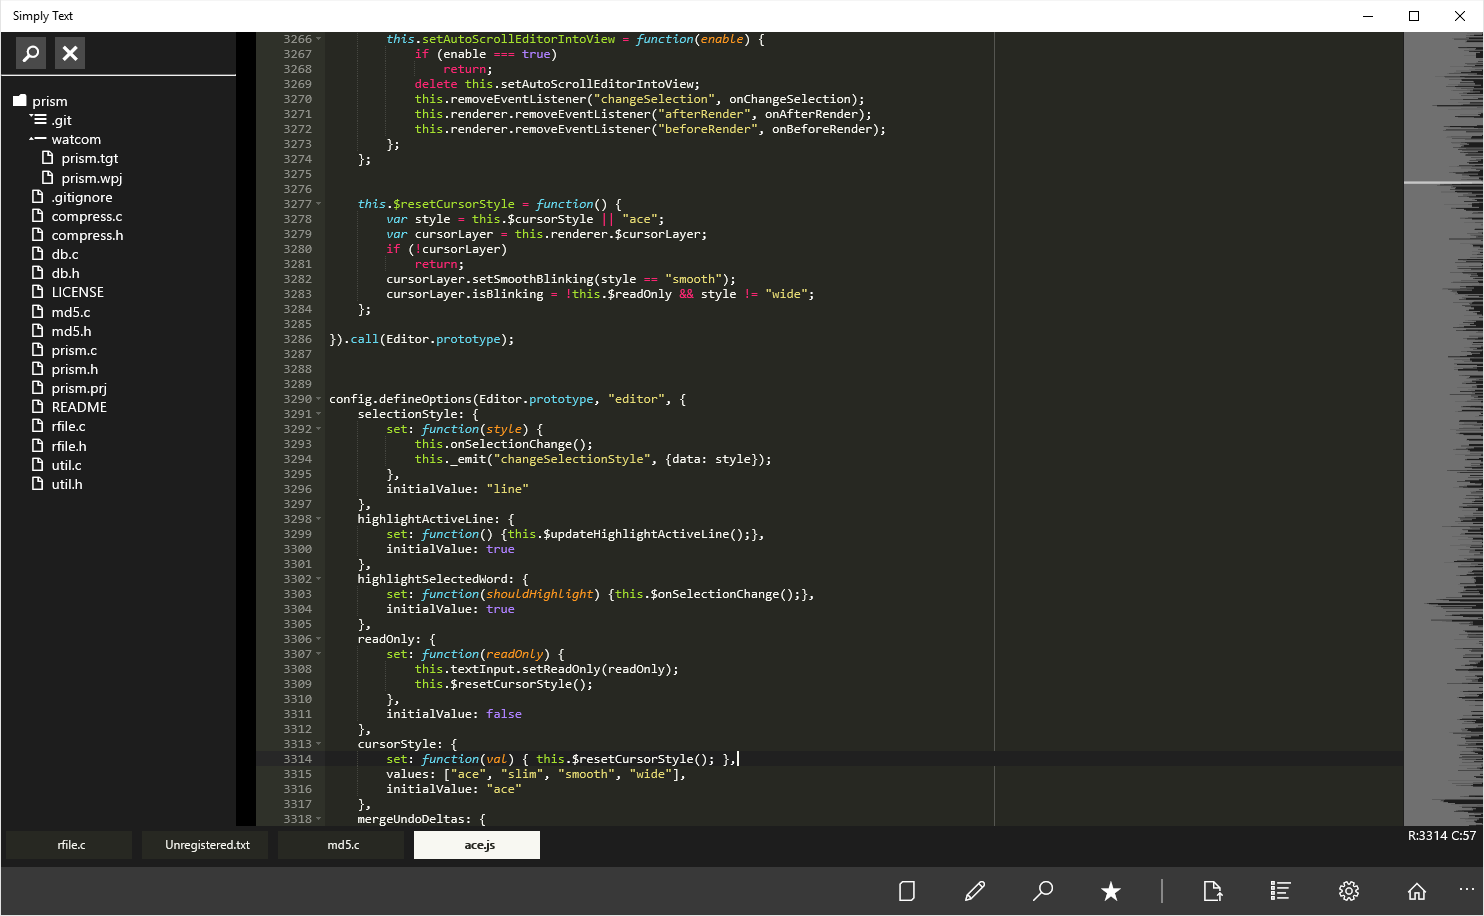Fold cursorStyle block at line 3313
Image resolution: width=1484 pixels, height=916 pixels.
319,744
